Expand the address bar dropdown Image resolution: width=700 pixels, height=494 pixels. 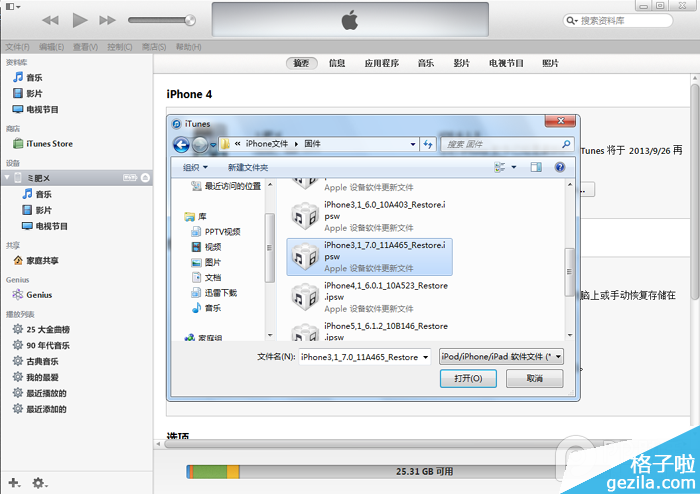tap(413, 144)
